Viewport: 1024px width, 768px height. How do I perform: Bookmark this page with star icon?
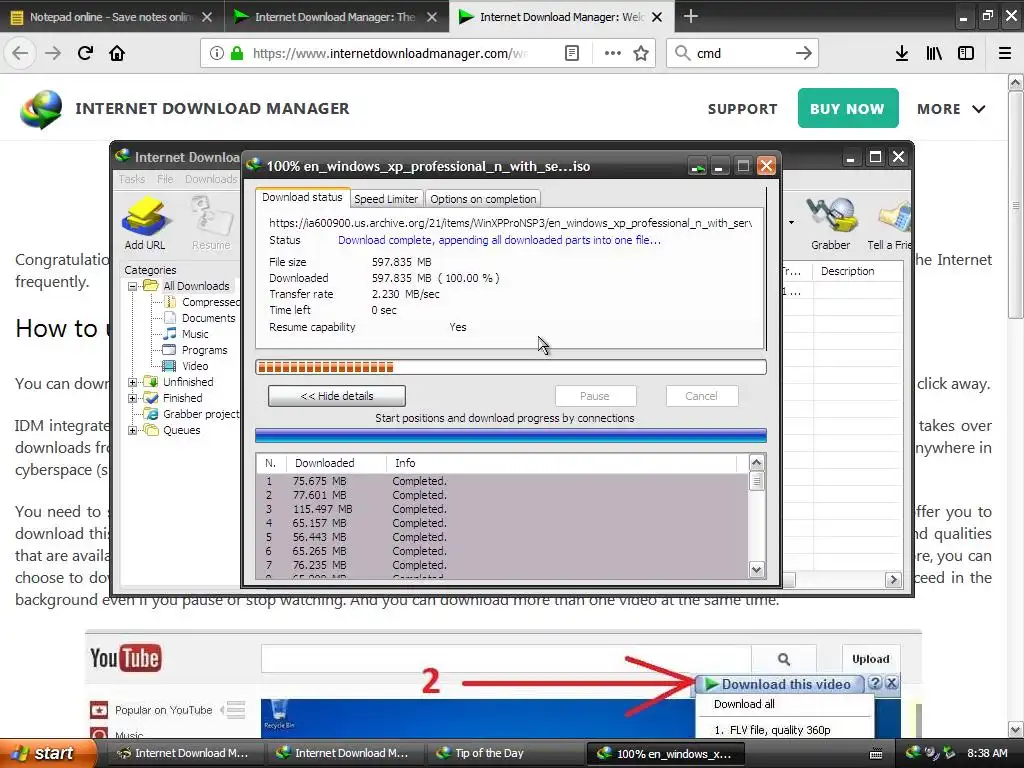click(x=641, y=53)
